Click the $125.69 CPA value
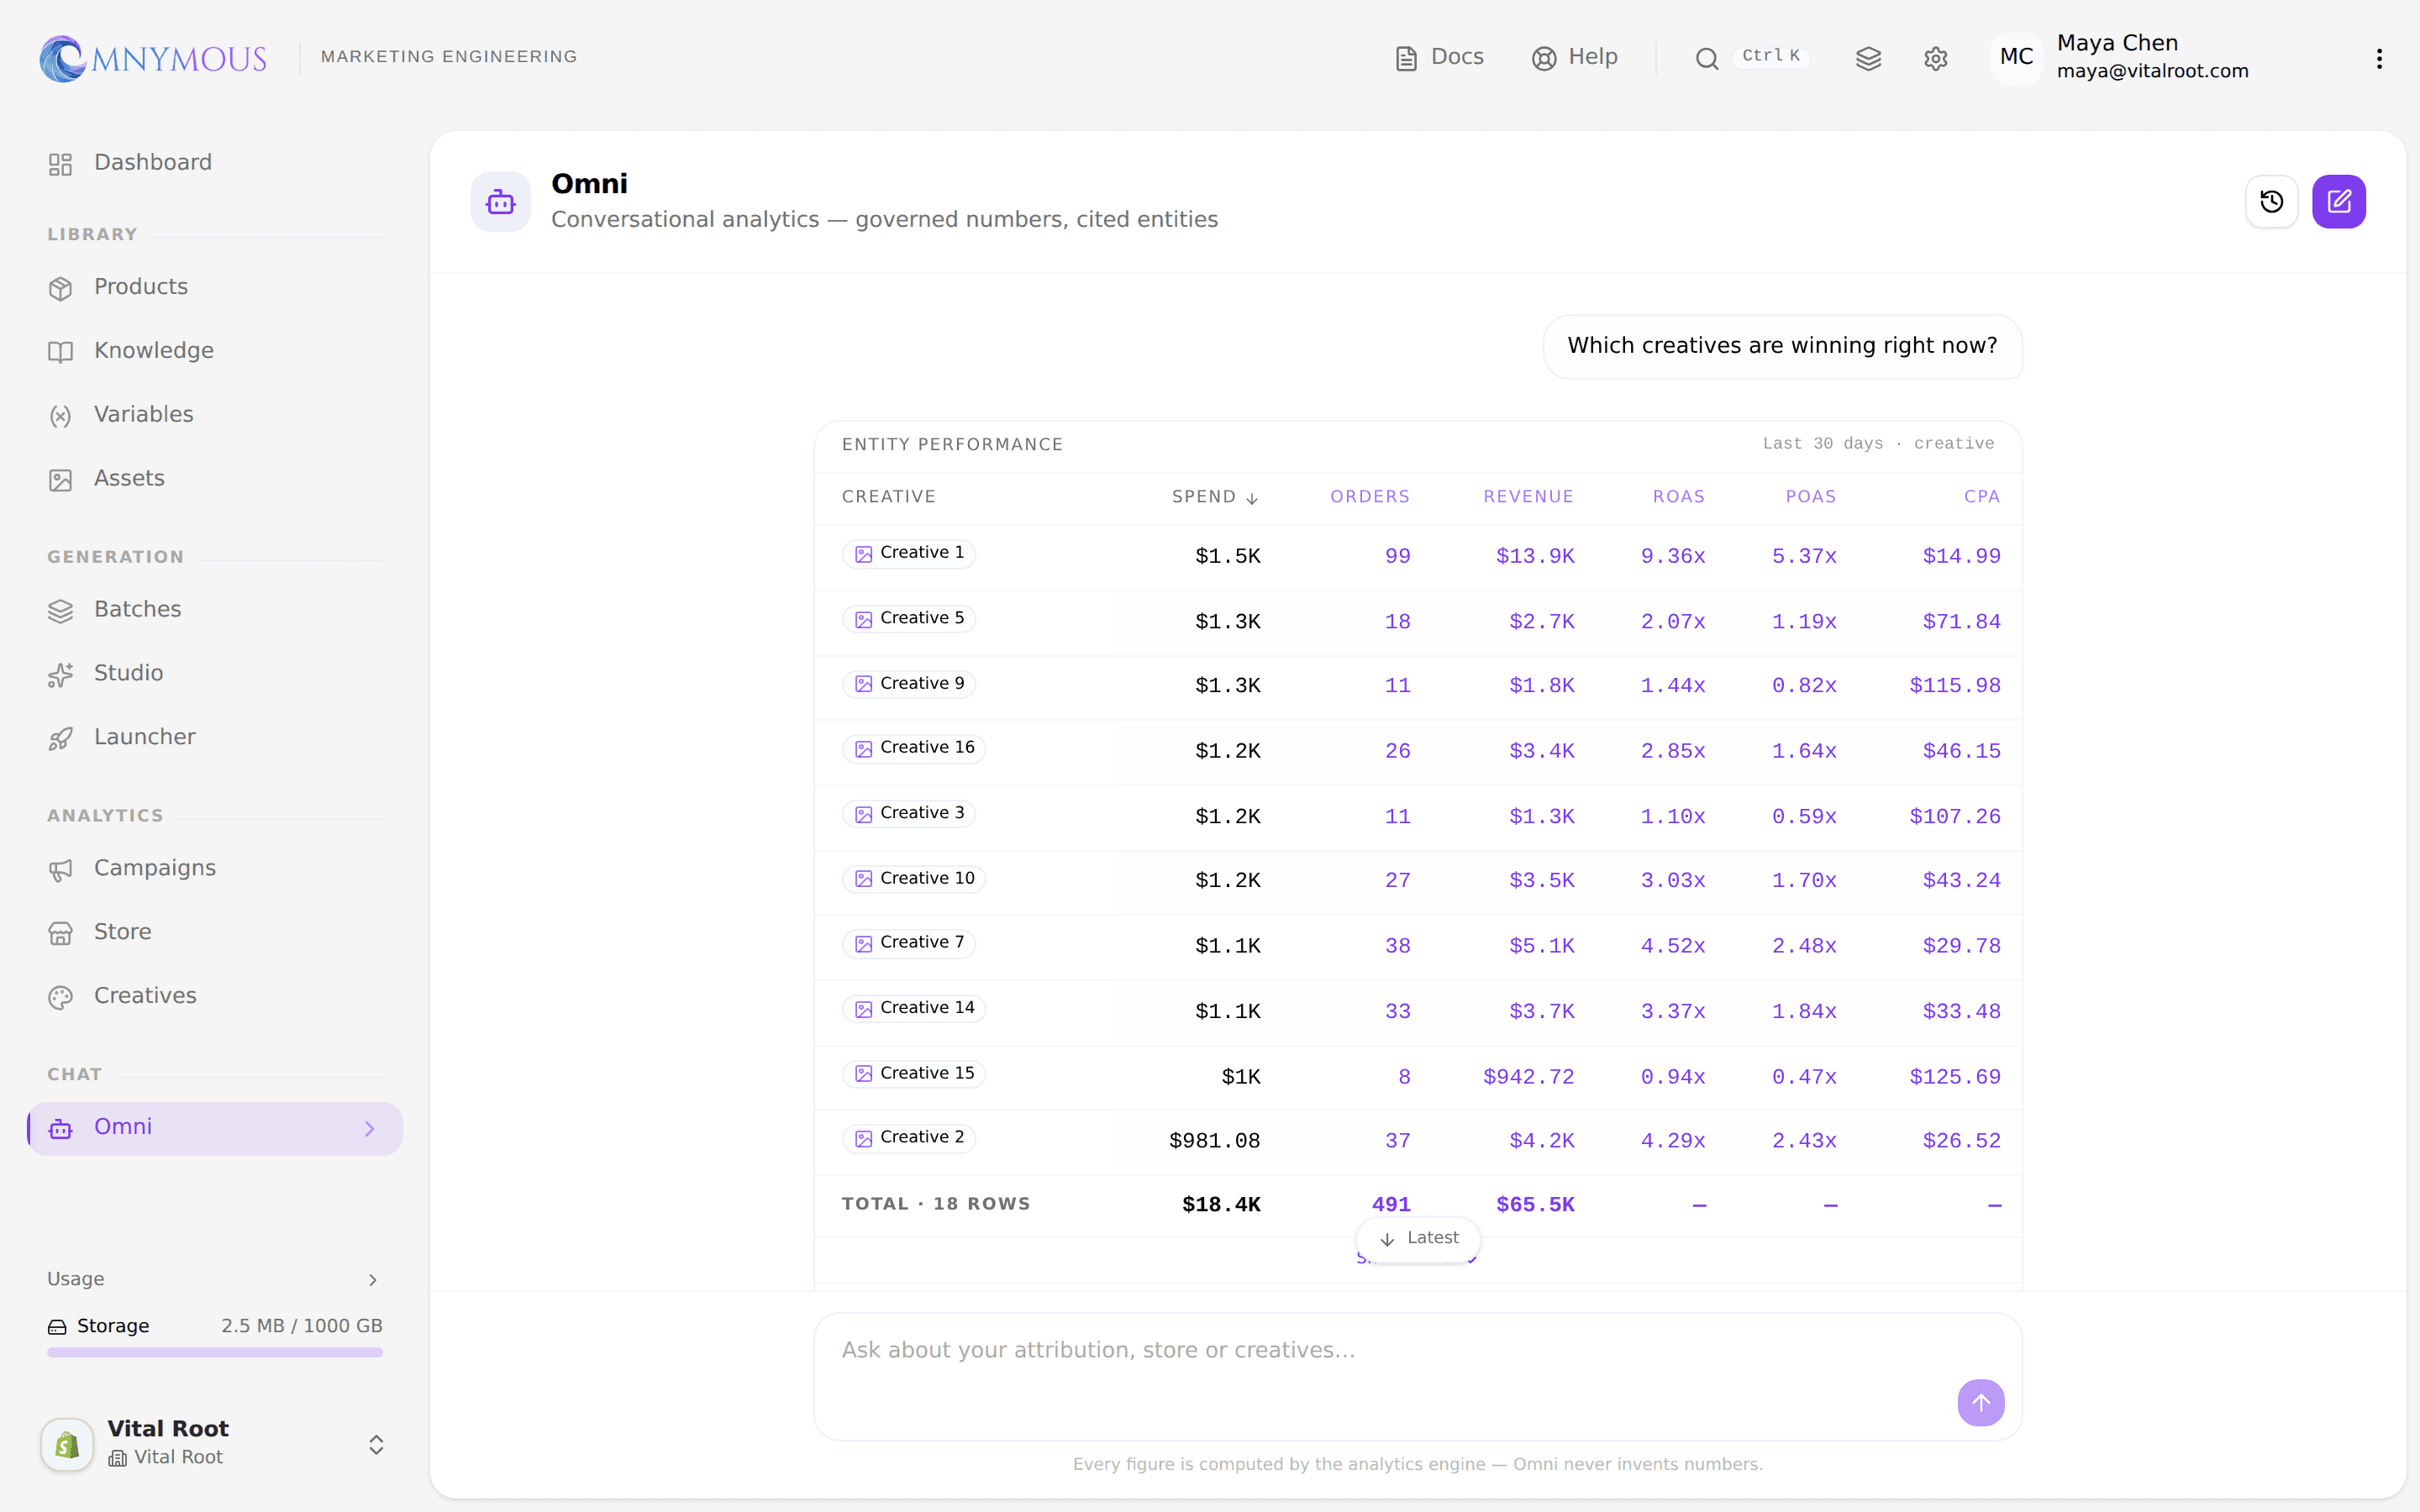 [1954, 1078]
